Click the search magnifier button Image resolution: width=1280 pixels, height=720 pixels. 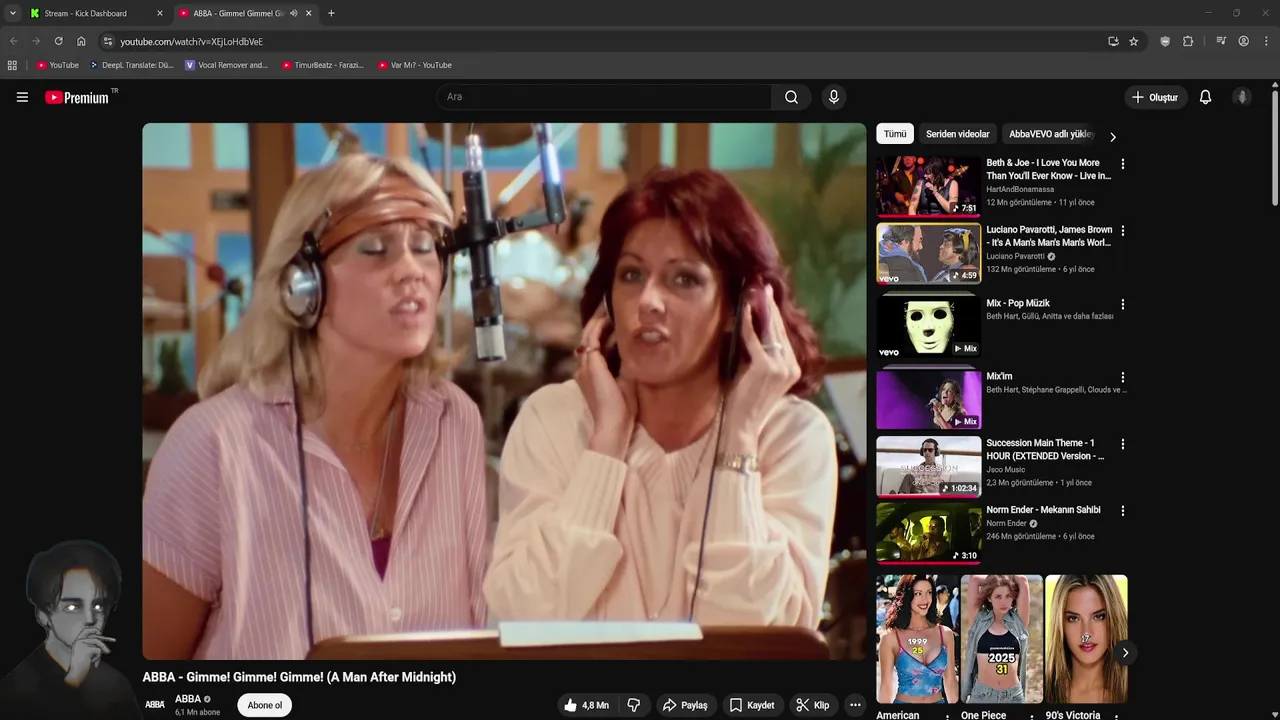(791, 97)
